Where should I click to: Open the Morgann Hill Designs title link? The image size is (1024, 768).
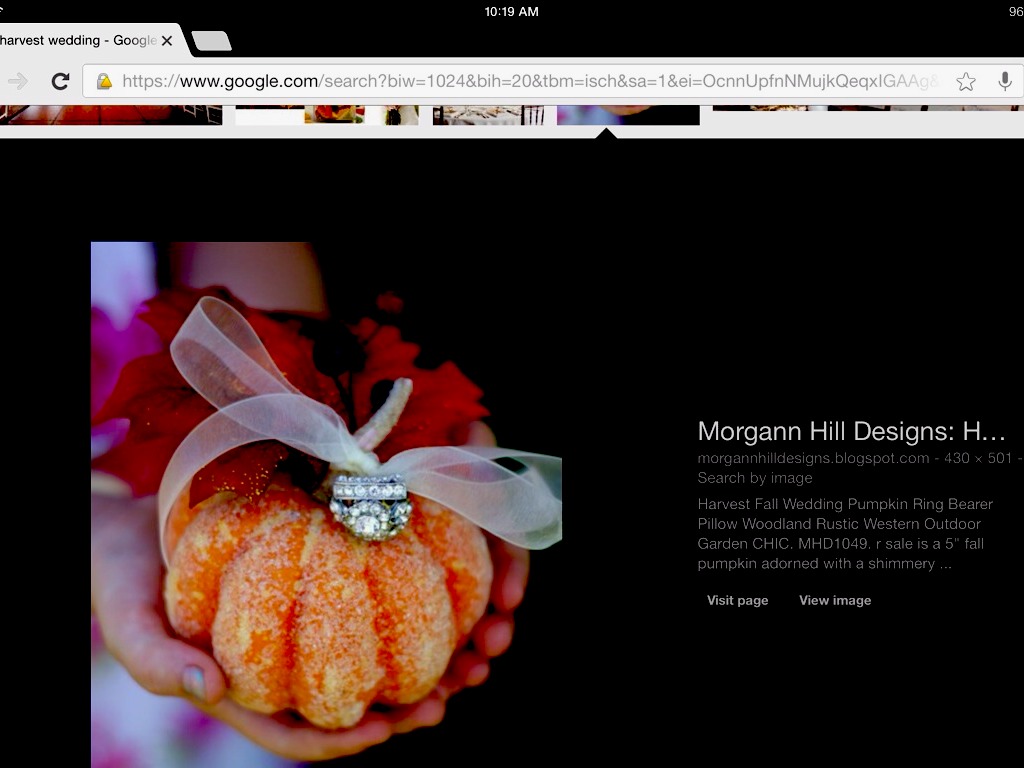pos(851,431)
